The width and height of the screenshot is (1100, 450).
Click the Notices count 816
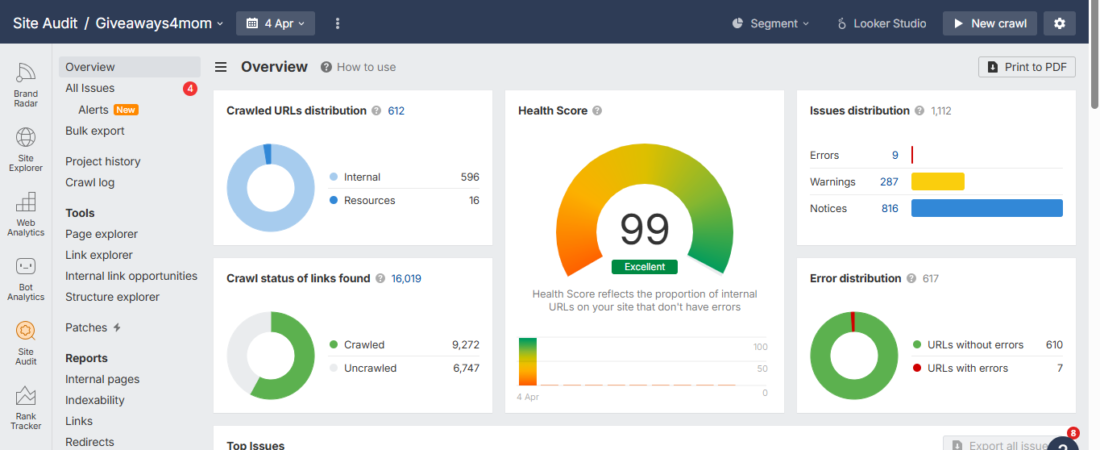point(890,209)
